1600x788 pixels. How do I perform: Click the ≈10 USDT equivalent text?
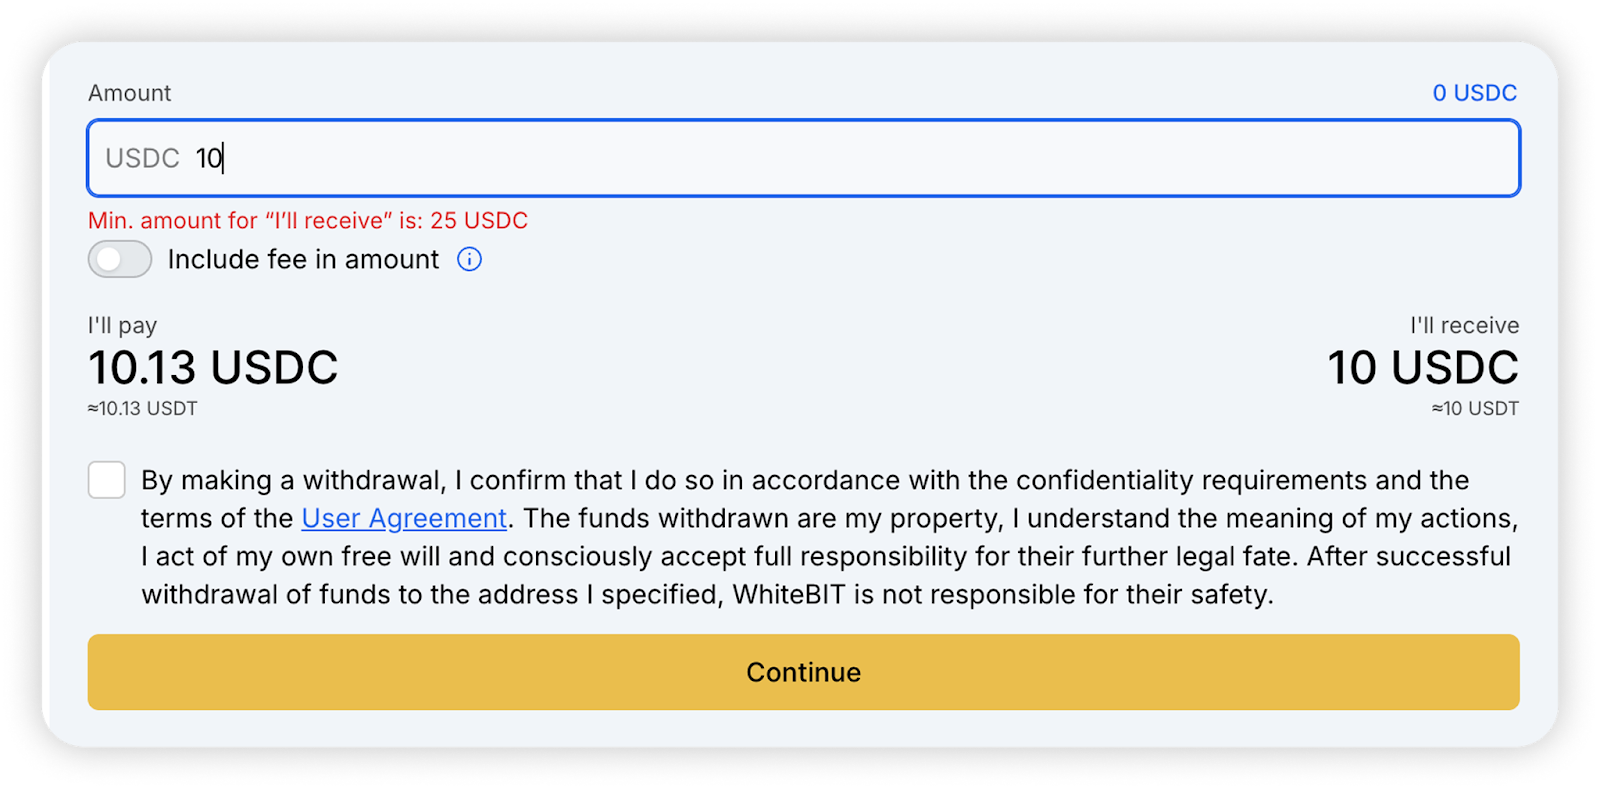click(1475, 408)
